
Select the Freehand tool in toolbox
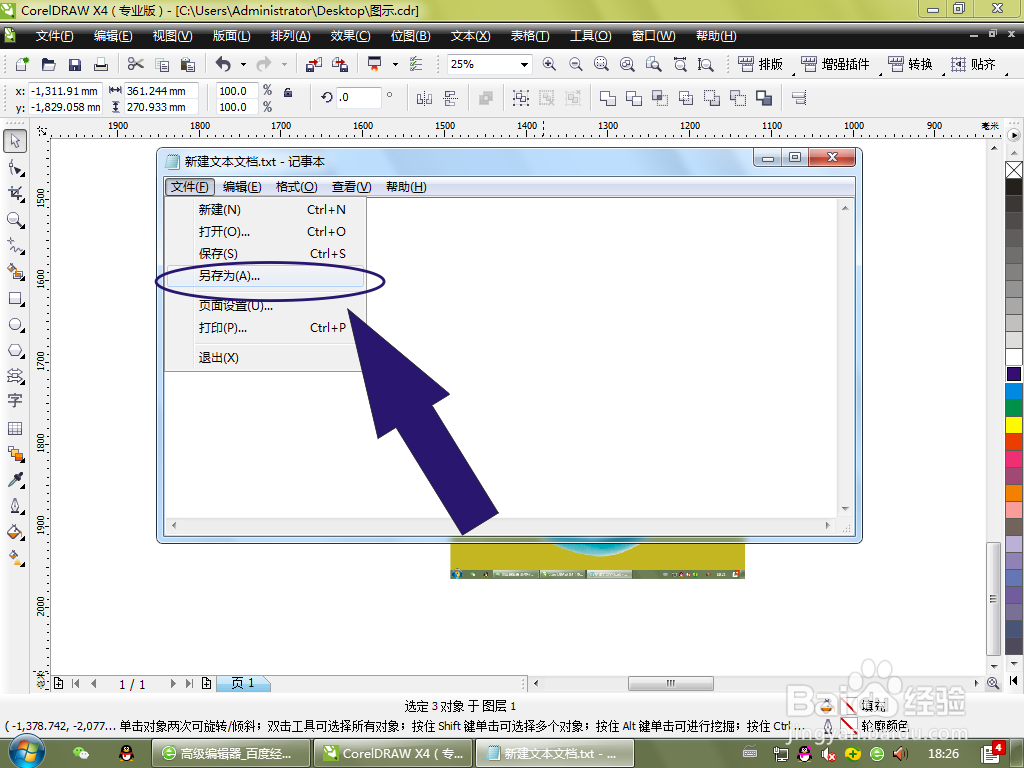[x=15, y=246]
